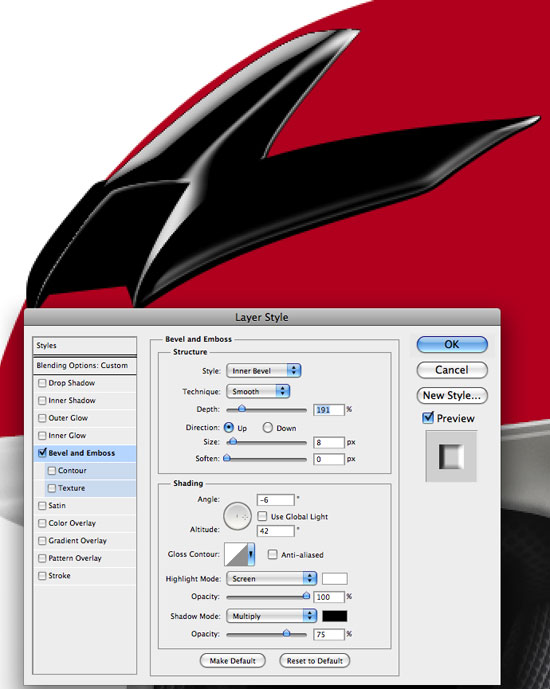
Task: Click the layer style preview thumbnail
Action: [451, 456]
